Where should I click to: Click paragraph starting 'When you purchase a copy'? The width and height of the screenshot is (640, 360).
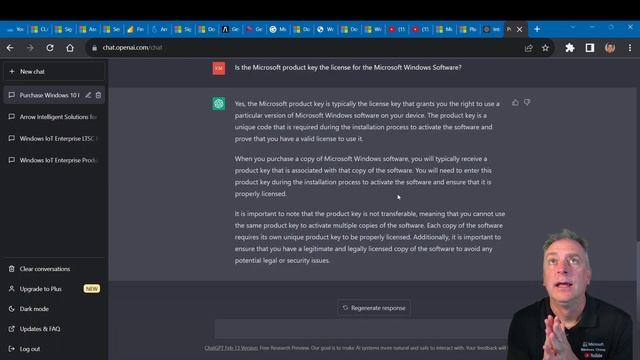pos(363,176)
